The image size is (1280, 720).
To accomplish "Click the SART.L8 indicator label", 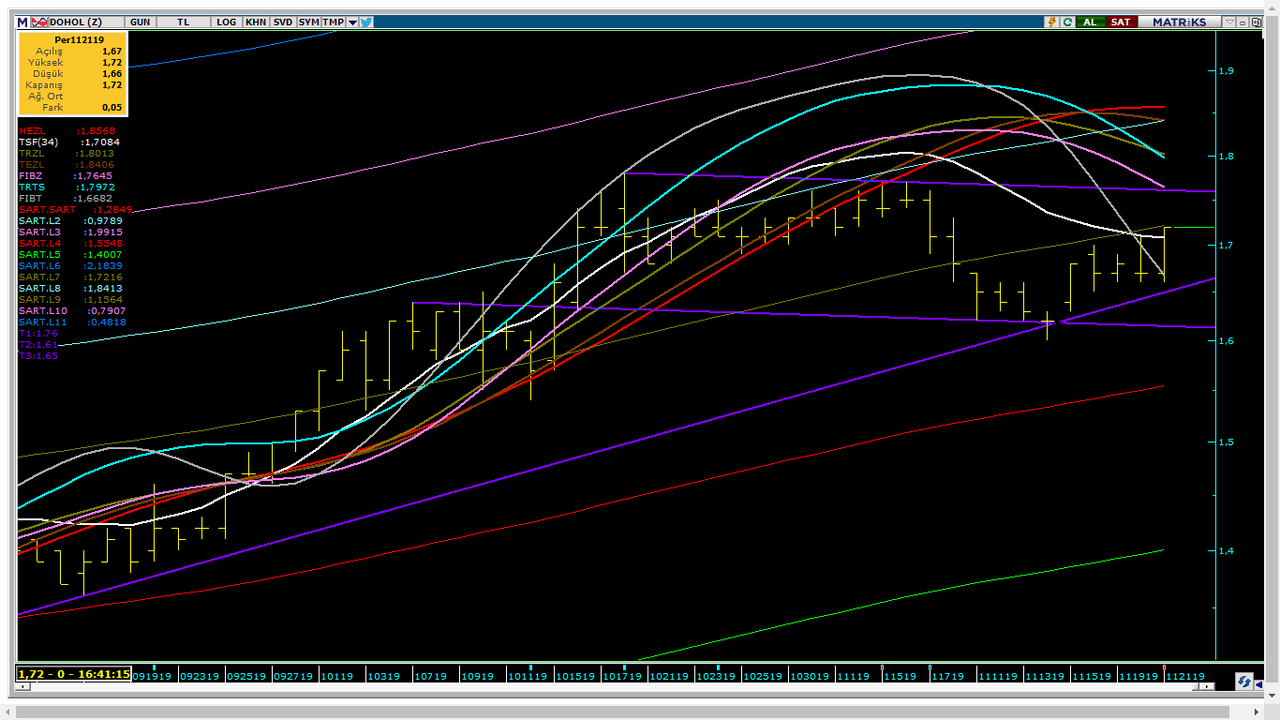I will pos(40,289).
